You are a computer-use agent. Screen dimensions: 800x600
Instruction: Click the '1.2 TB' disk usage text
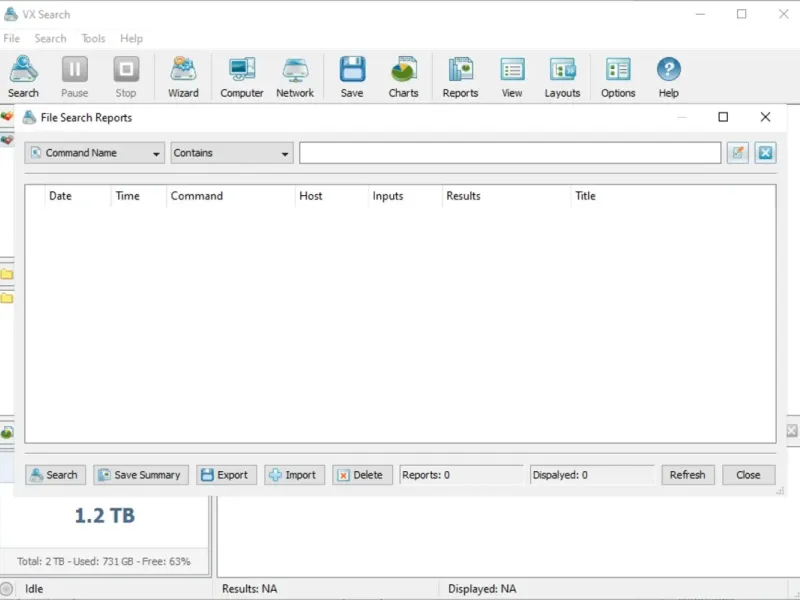(x=105, y=515)
